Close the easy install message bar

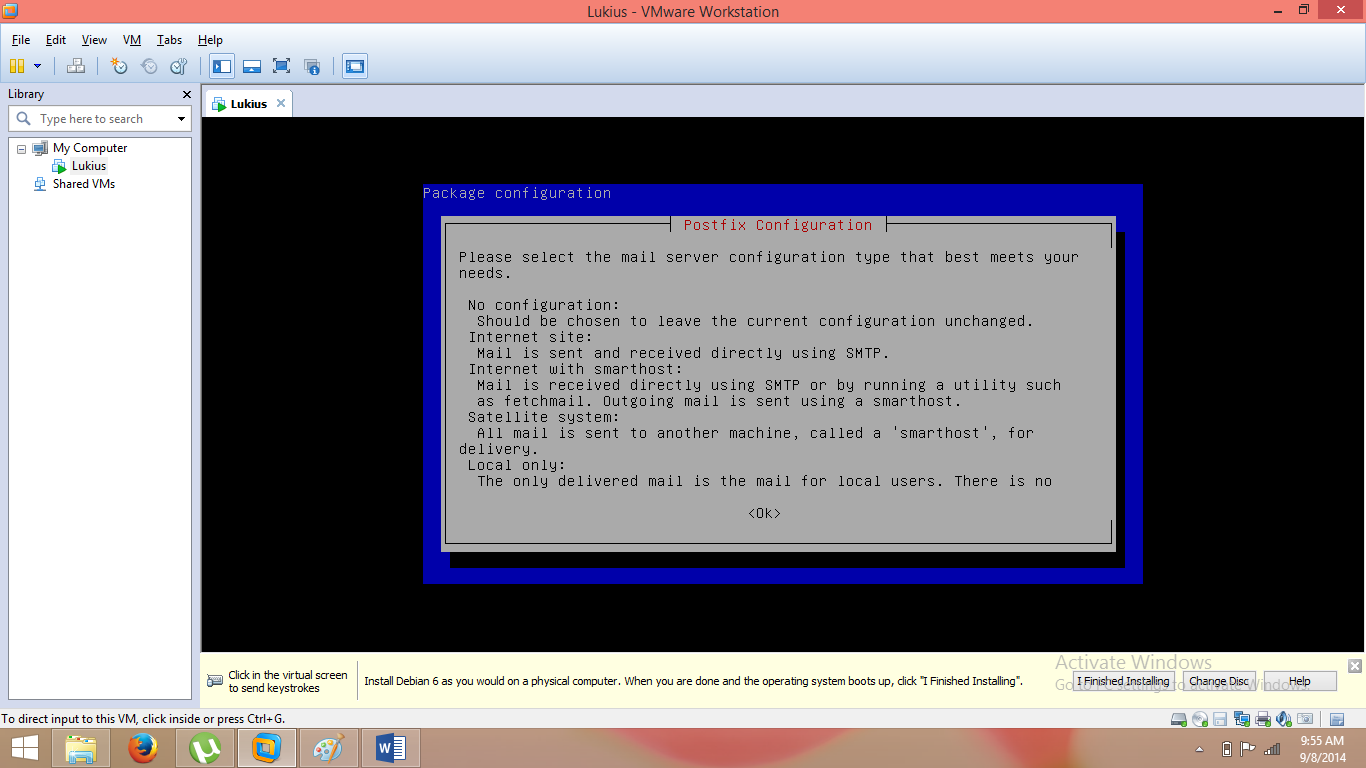(x=1355, y=666)
